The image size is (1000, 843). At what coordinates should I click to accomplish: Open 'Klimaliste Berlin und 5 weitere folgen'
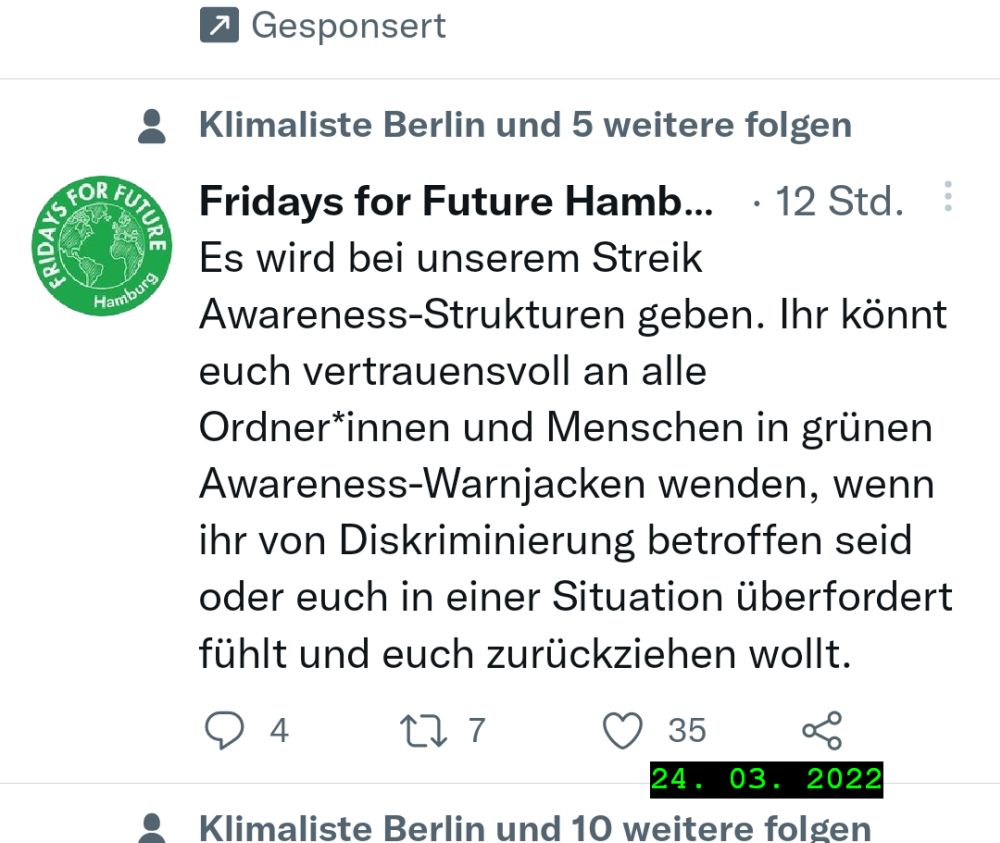click(x=526, y=124)
